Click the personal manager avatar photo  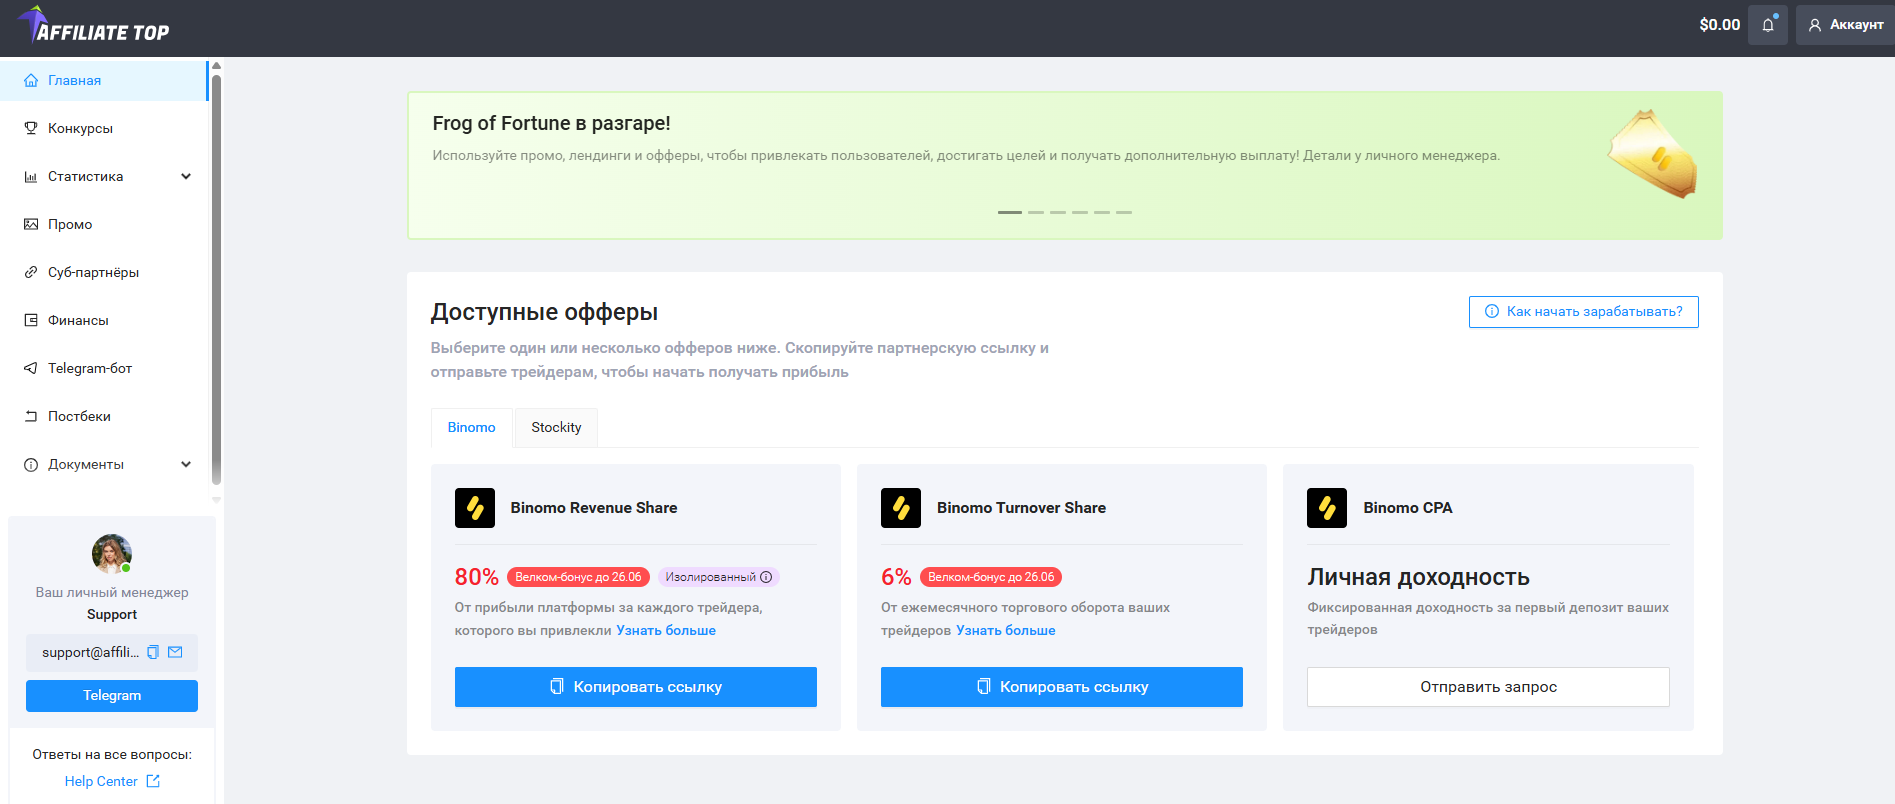112,554
